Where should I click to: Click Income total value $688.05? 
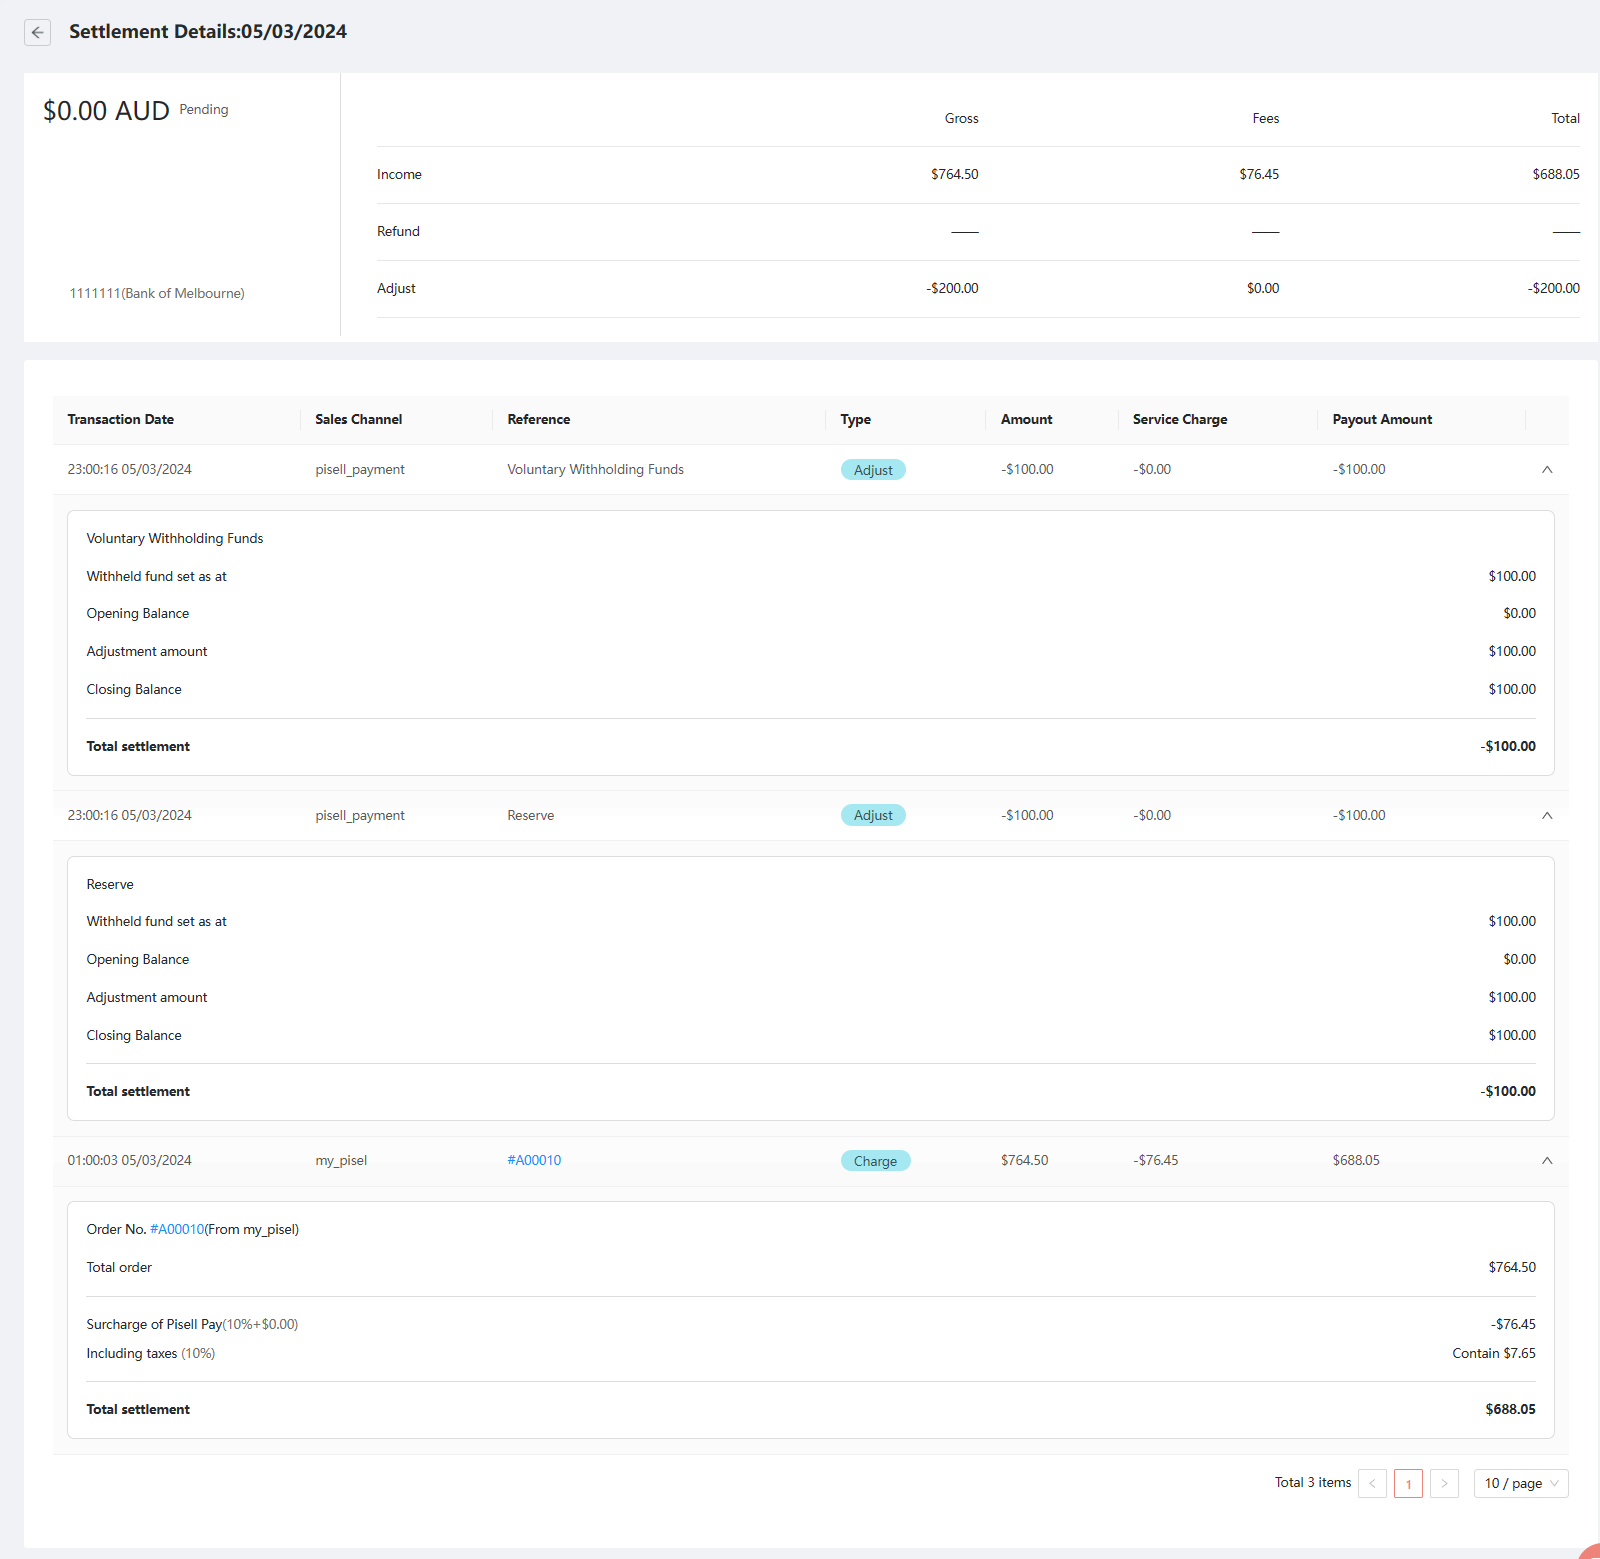[x=1556, y=175]
